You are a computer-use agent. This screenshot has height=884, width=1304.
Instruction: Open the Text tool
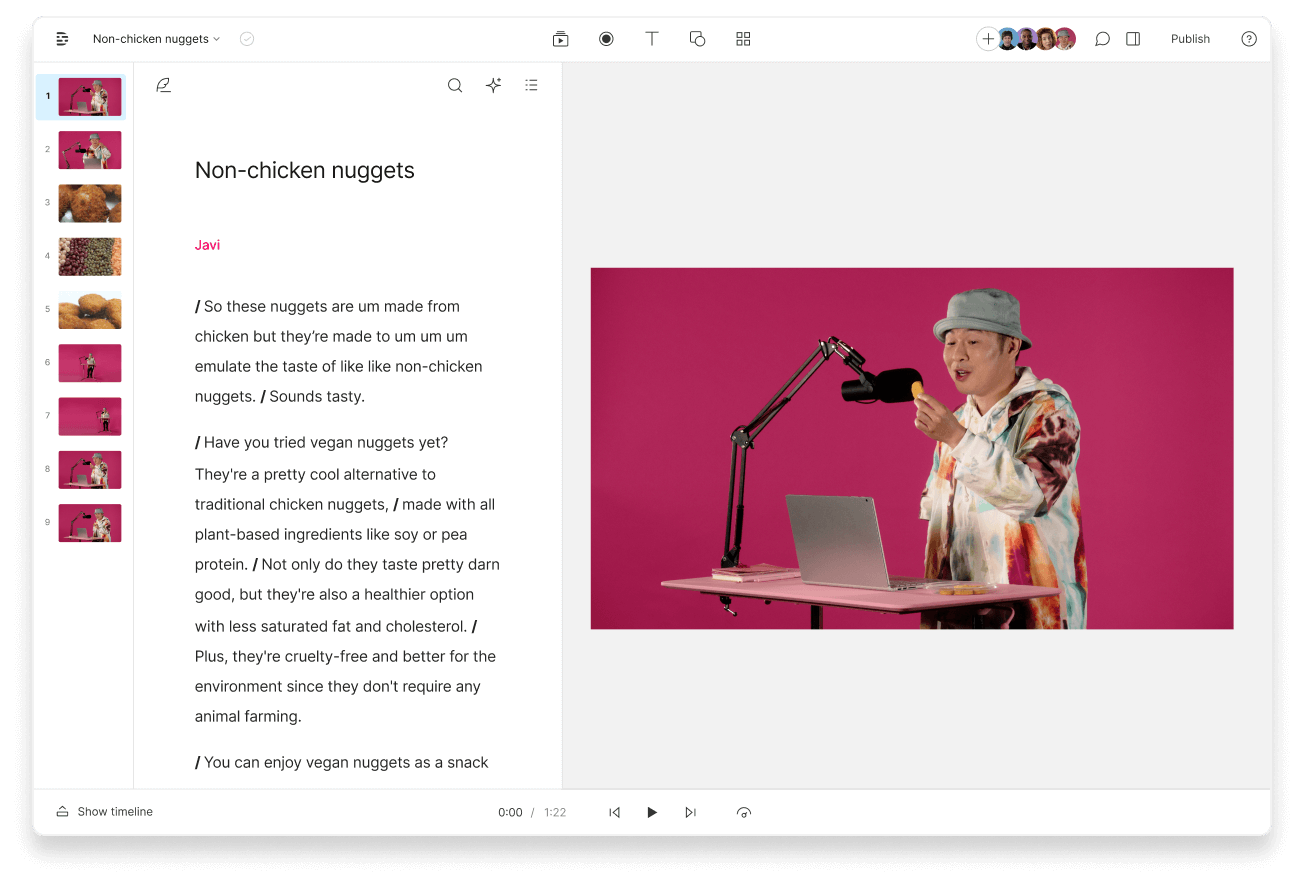[x=652, y=38]
